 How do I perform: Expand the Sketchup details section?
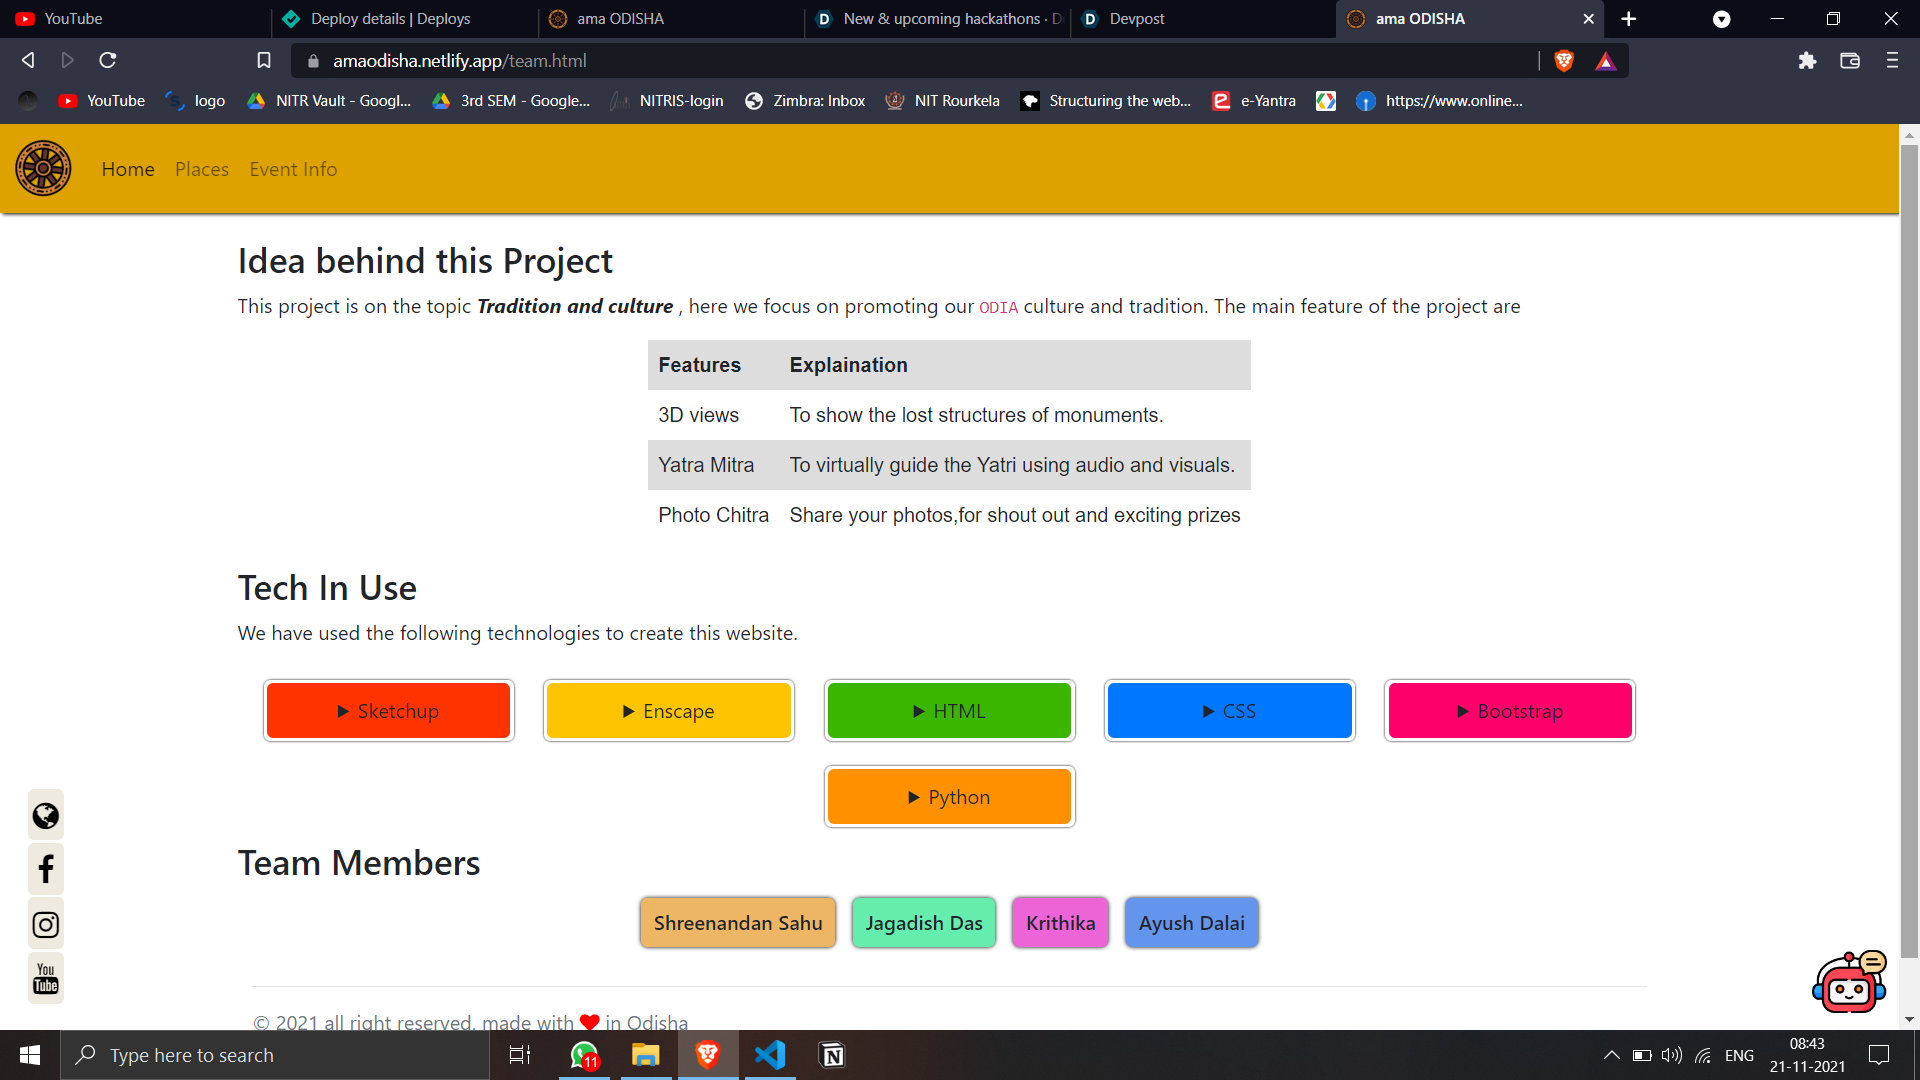coord(388,711)
